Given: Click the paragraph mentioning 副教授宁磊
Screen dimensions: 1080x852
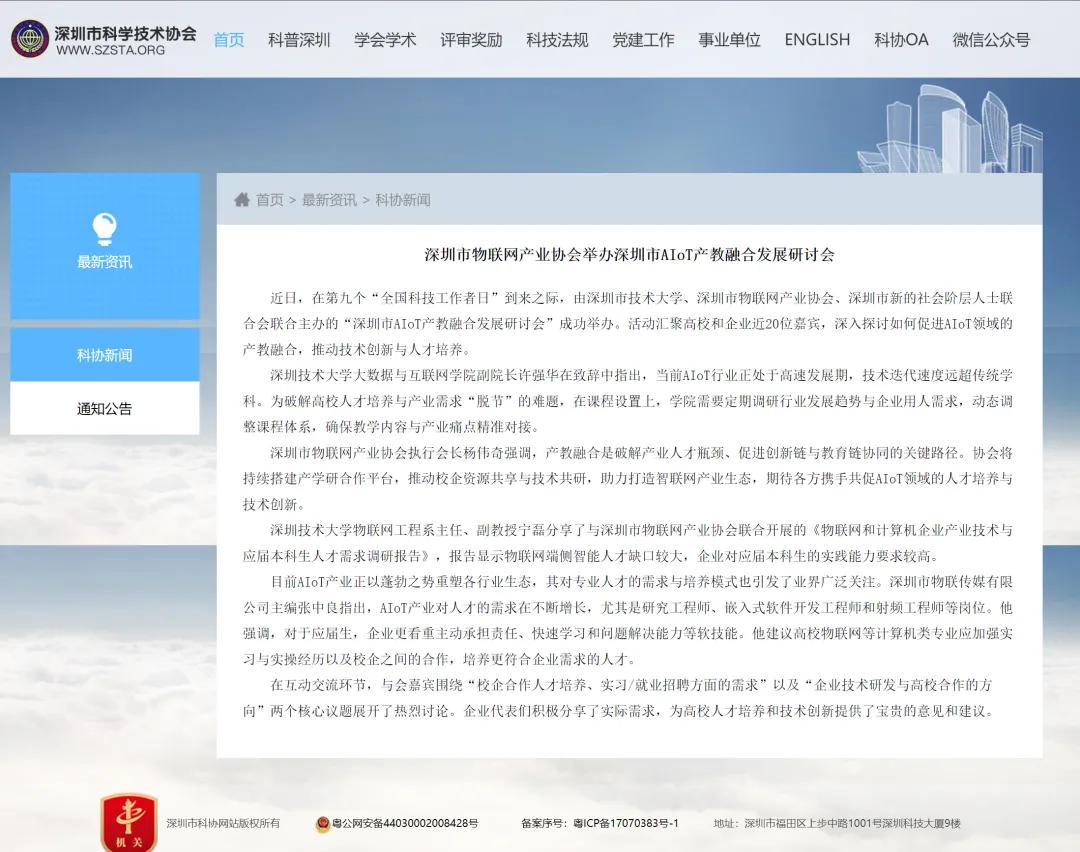Looking at the screenshot, I should point(628,543).
